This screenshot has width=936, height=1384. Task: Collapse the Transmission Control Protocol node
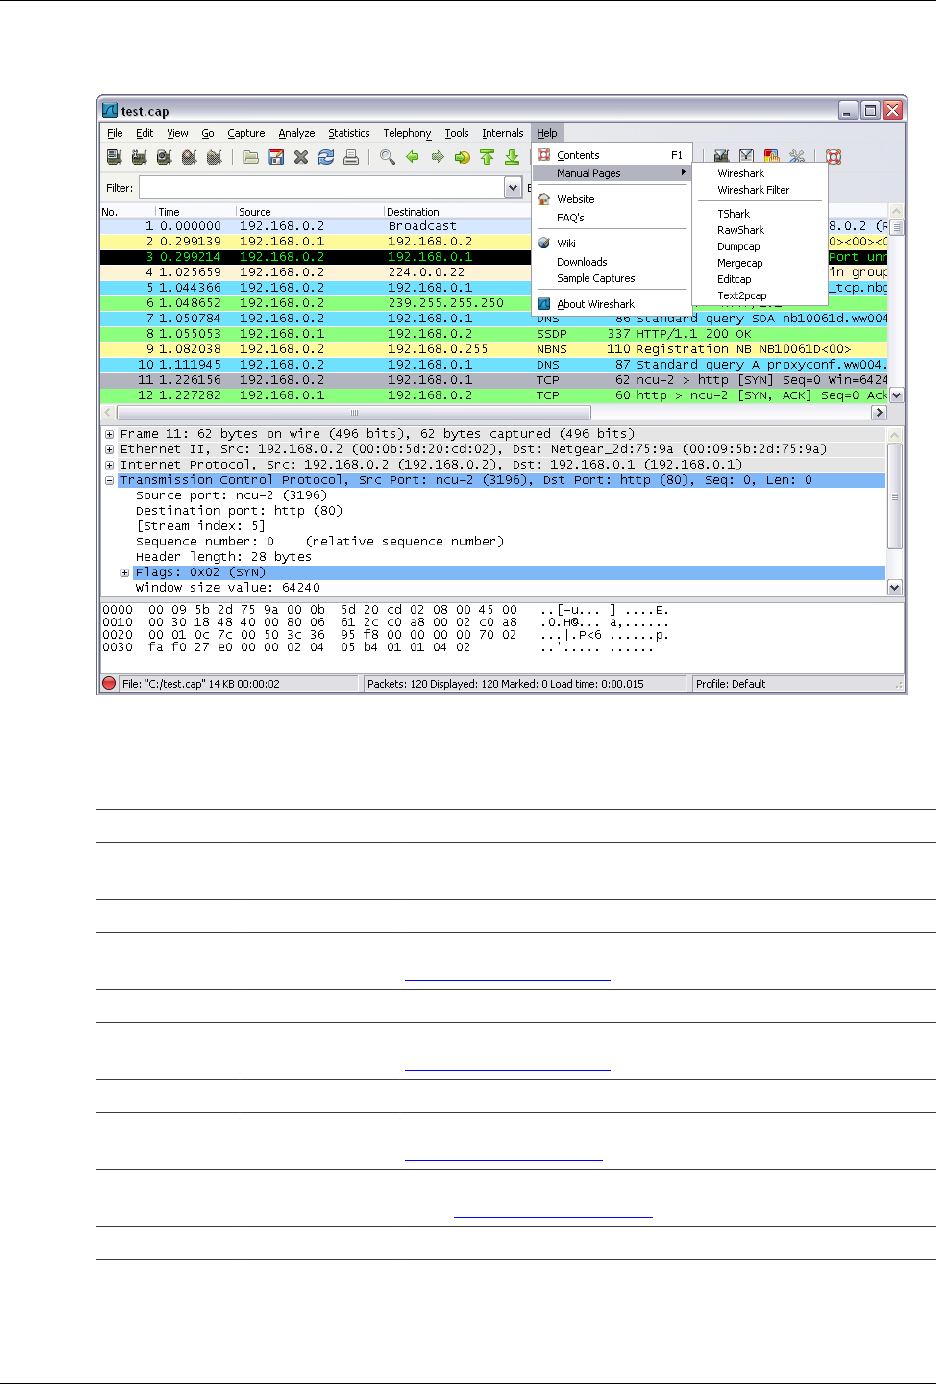tap(109, 480)
